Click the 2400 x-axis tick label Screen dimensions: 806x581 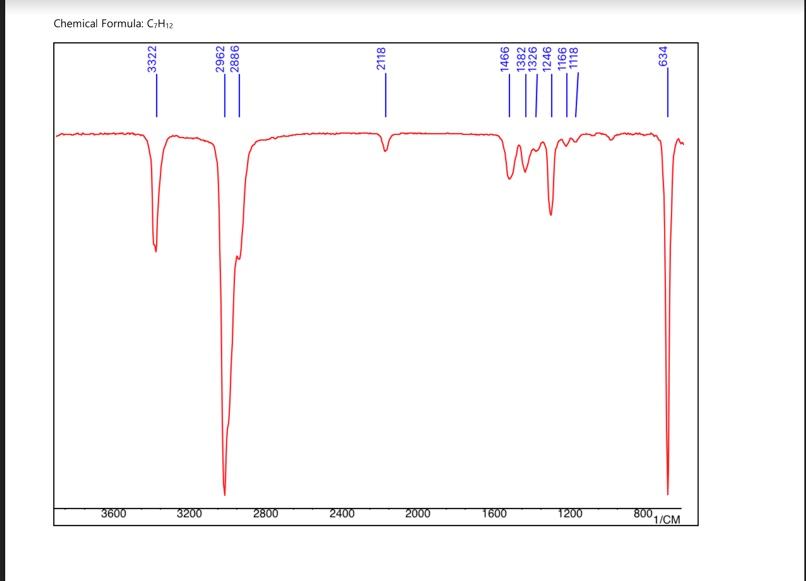pos(342,514)
